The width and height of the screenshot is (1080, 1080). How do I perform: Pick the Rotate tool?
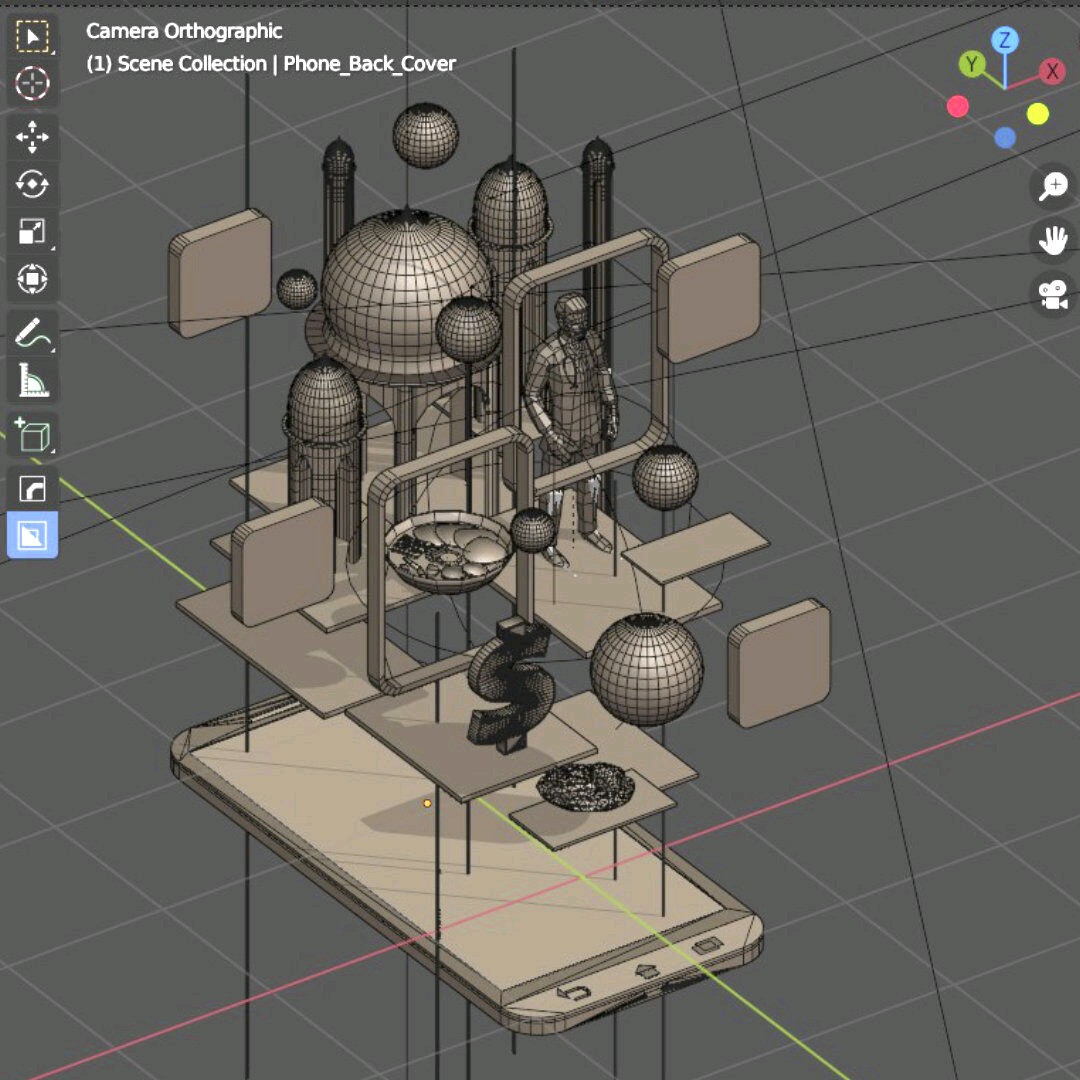(x=32, y=184)
